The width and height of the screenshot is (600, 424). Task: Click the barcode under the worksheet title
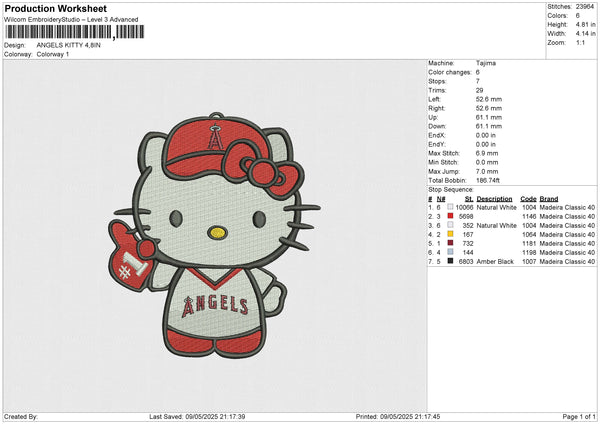pyautogui.click(x=75, y=32)
